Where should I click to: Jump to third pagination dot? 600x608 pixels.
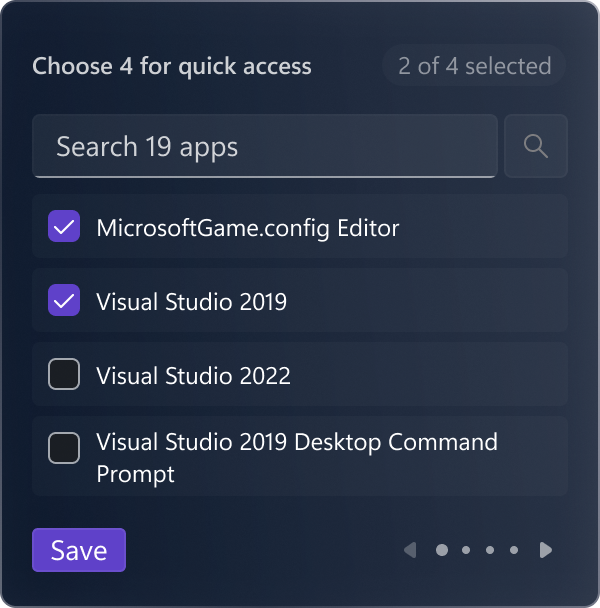point(490,550)
